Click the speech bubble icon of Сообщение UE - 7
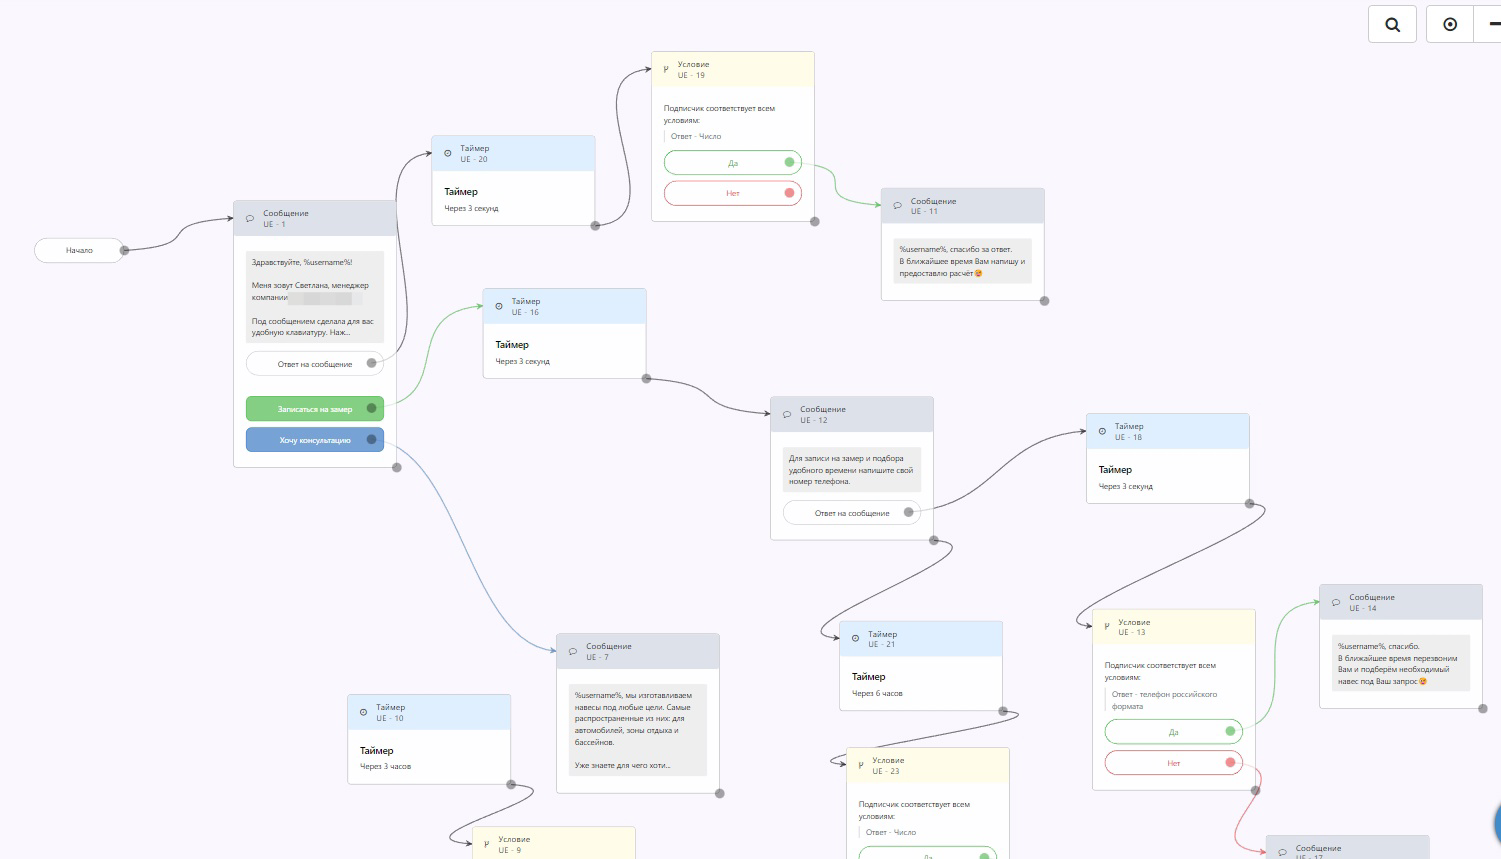The height and width of the screenshot is (859, 1501). [x=573, y=651]
